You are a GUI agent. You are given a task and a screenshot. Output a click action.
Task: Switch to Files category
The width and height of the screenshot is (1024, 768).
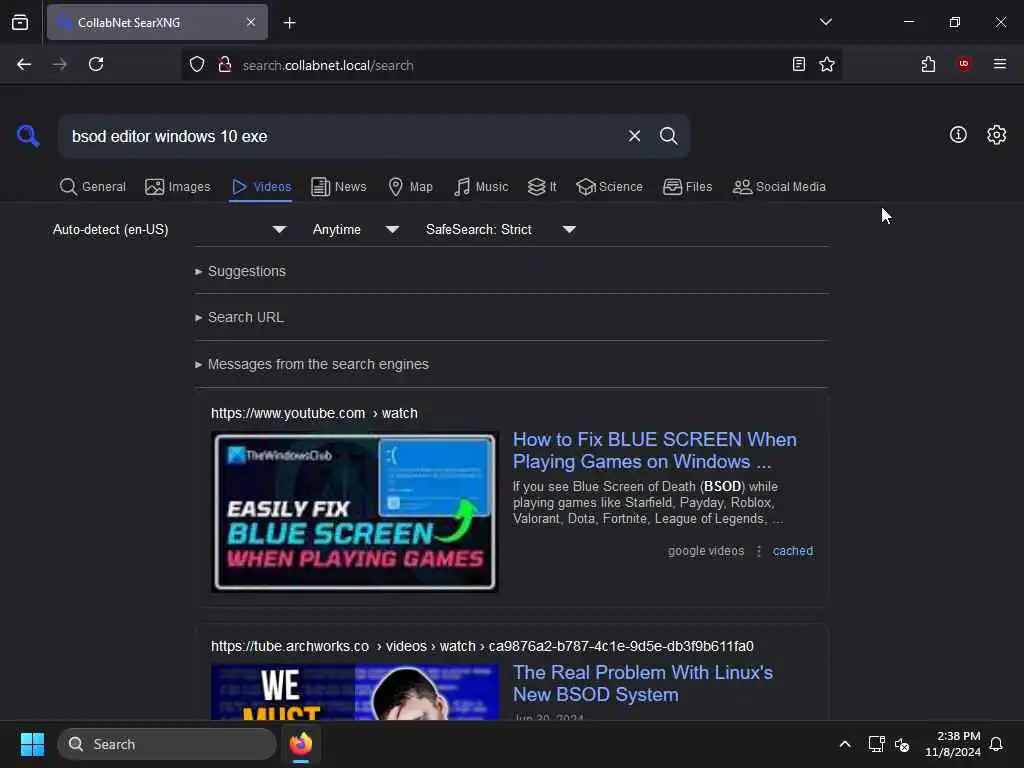tap(687, 187)
